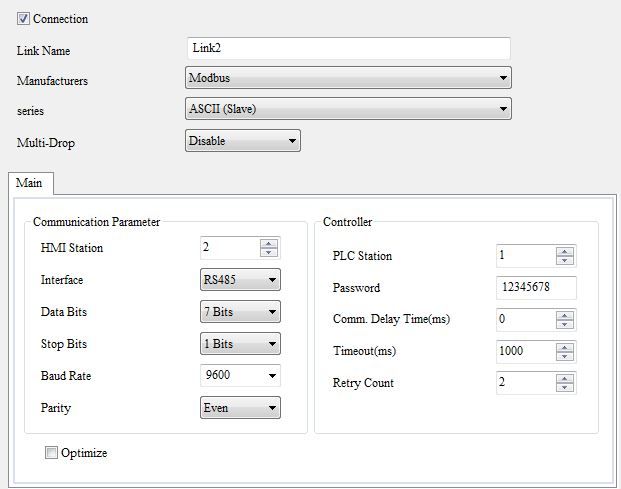Viewport: 621px width, 489px height.
Task: Toggle the Connection checkbox
Action: [x=24, y=18]
